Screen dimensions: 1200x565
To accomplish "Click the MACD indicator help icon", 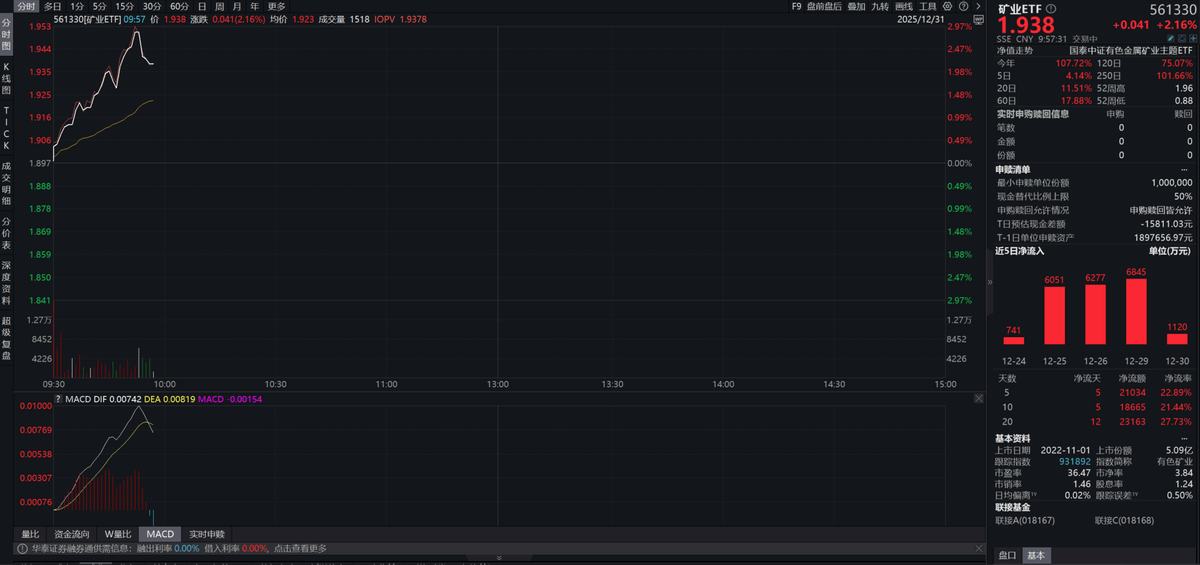I will (59, 399).
